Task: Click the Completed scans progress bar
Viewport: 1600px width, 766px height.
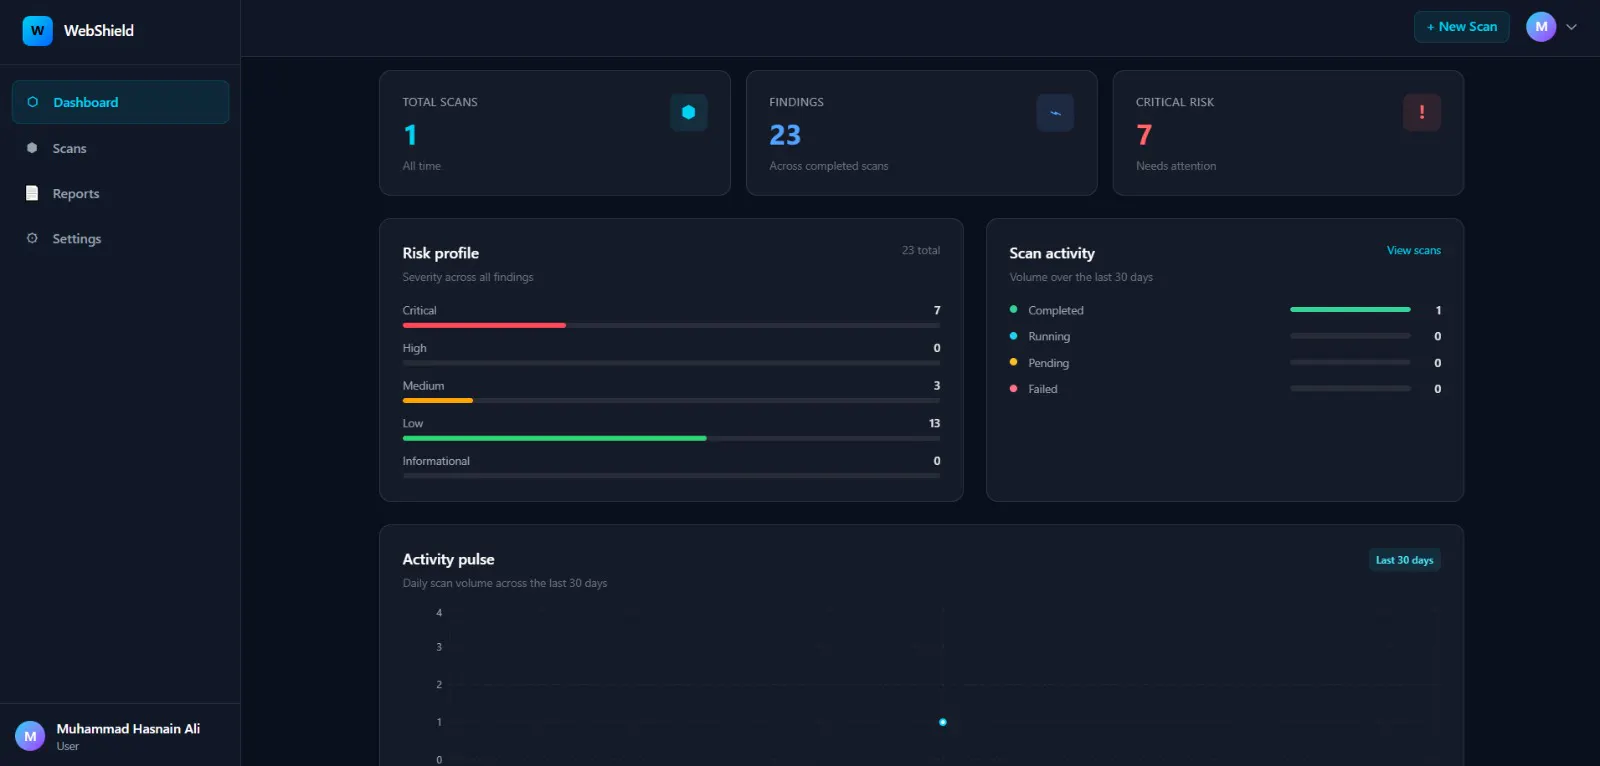Action: coord(1350,310)
